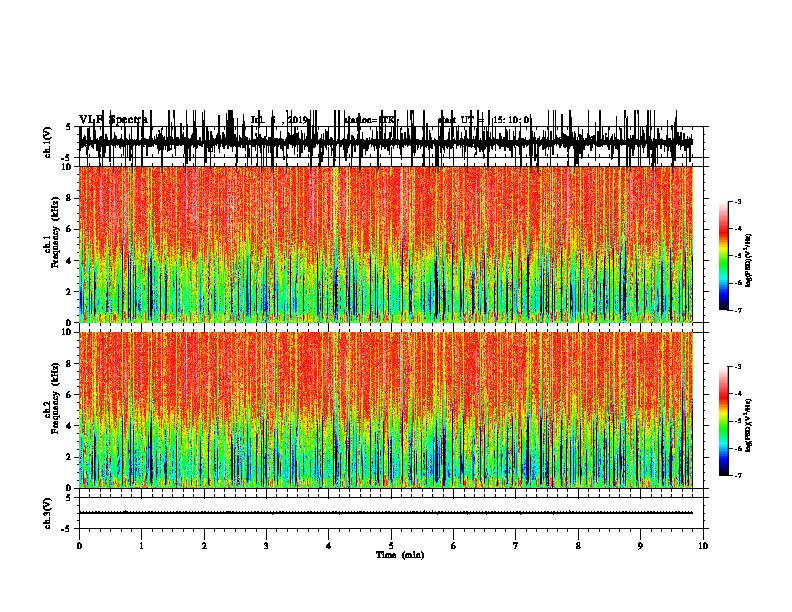Click the '8' tick on the time axis
The image size is (792, 612).
[578, 546]
